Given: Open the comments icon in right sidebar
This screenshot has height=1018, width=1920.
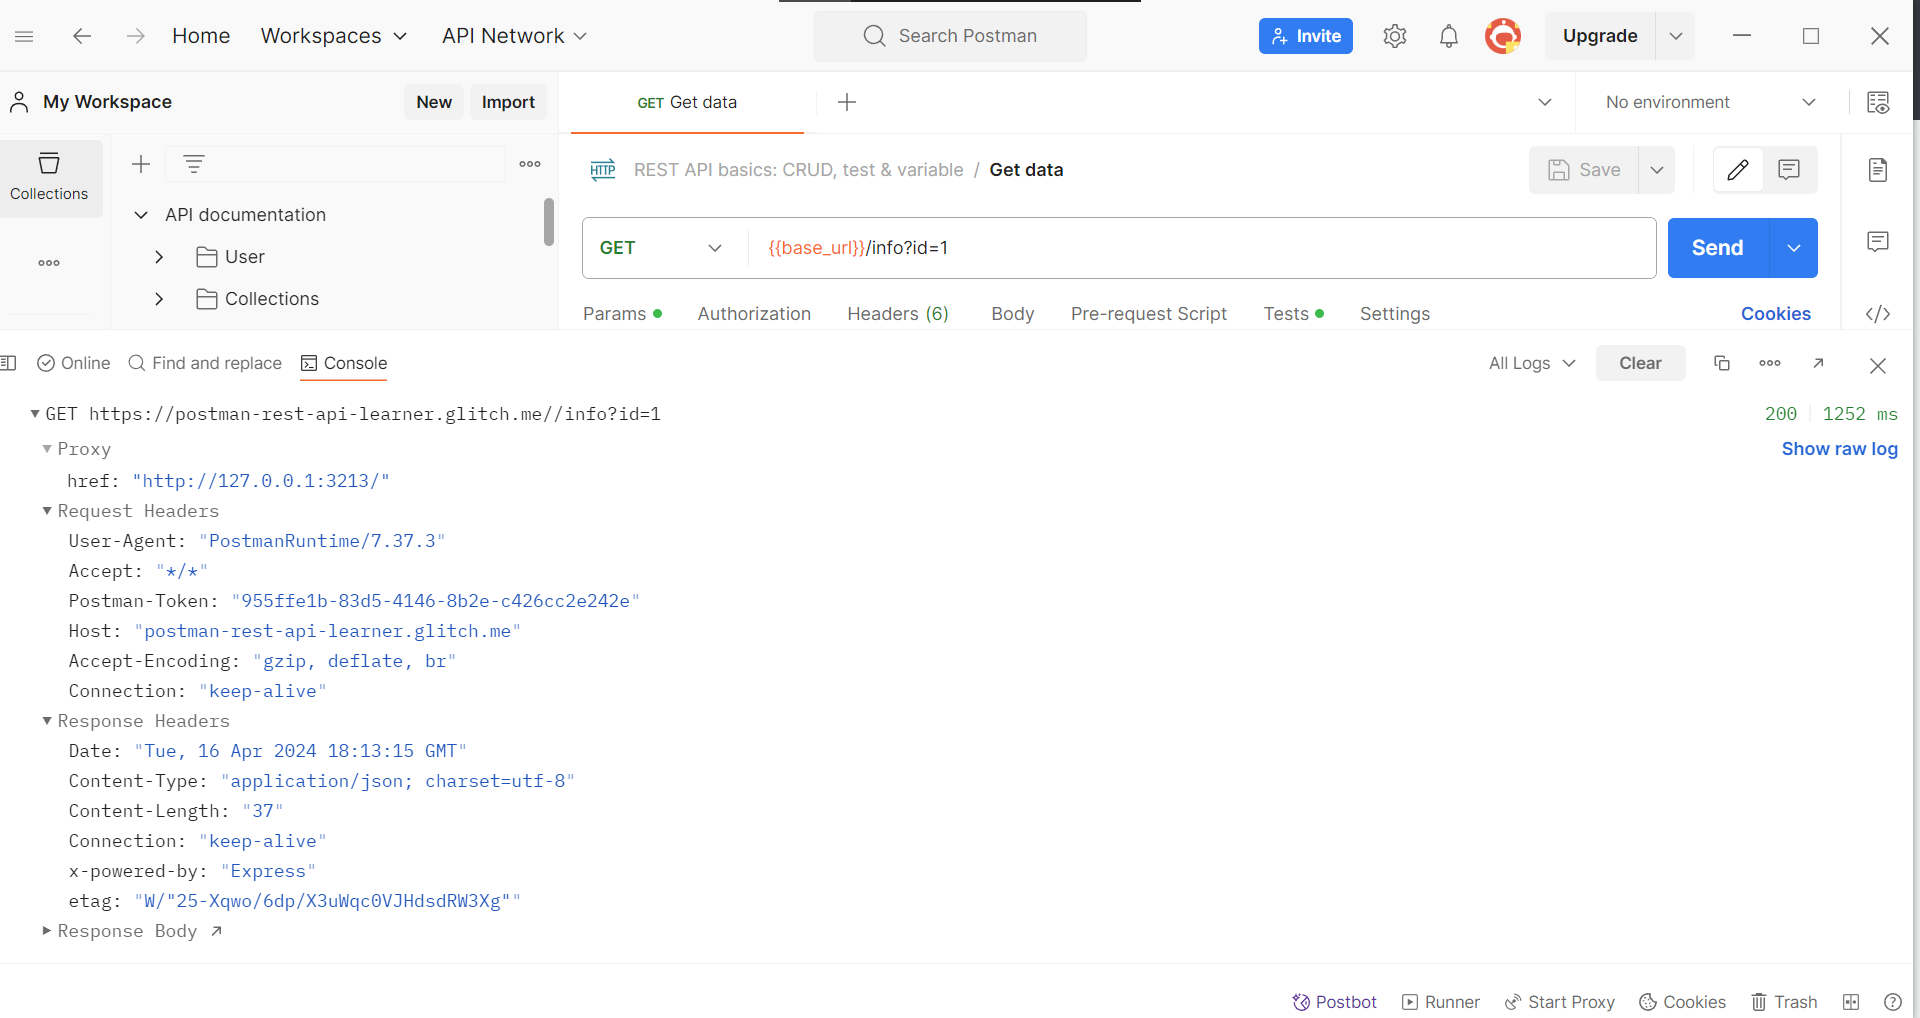Looking at the screenshot, I should click(1878, 241).
